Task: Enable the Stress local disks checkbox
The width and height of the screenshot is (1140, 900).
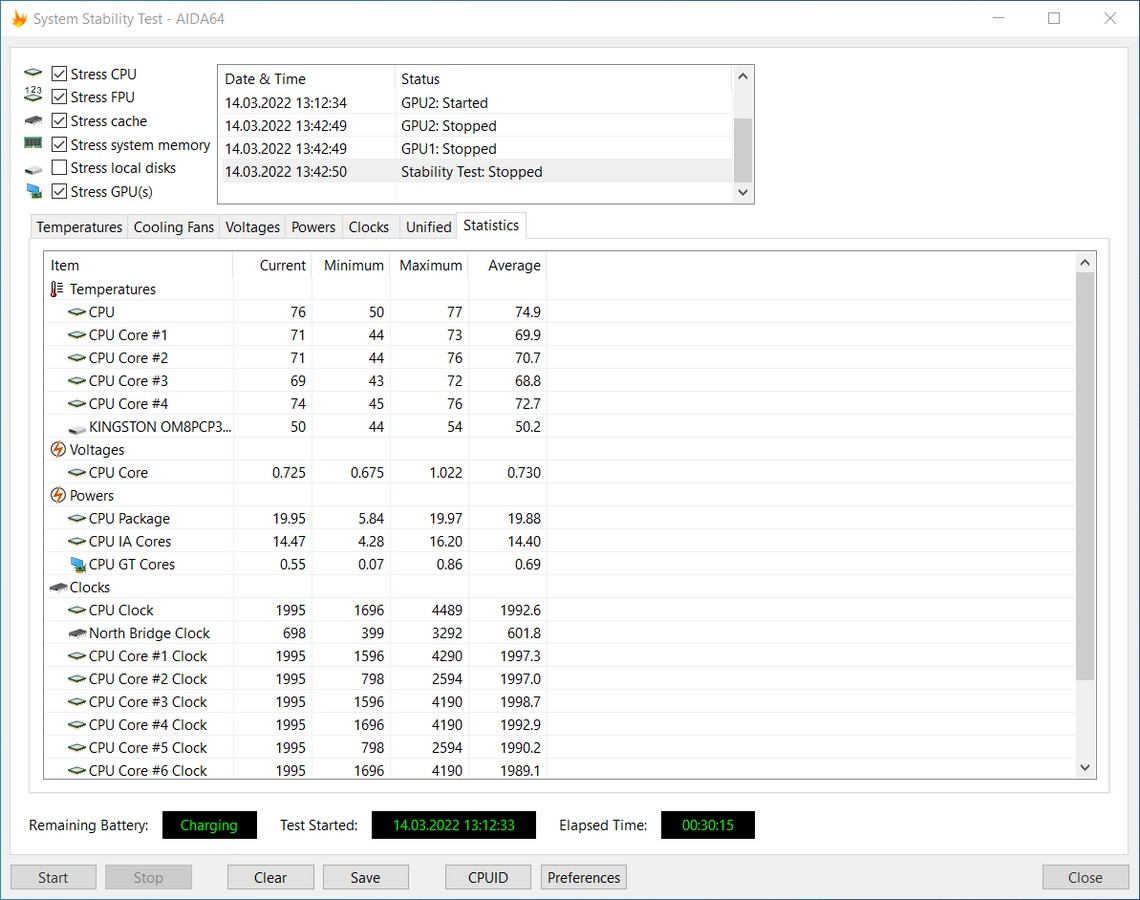Action: pyautogui.click(x=60, y=168)
